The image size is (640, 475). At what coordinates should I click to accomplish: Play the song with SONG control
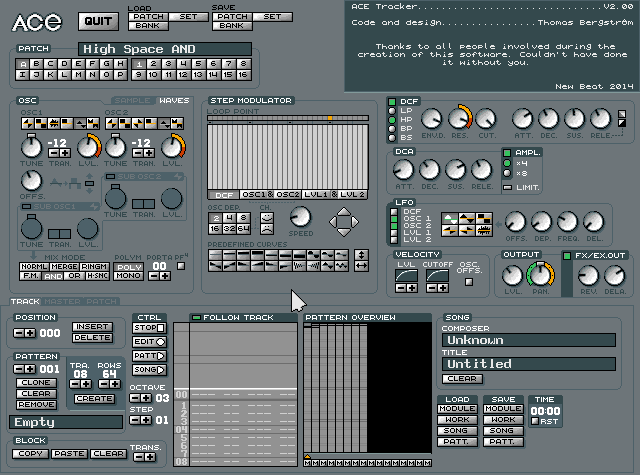(149, 370)
